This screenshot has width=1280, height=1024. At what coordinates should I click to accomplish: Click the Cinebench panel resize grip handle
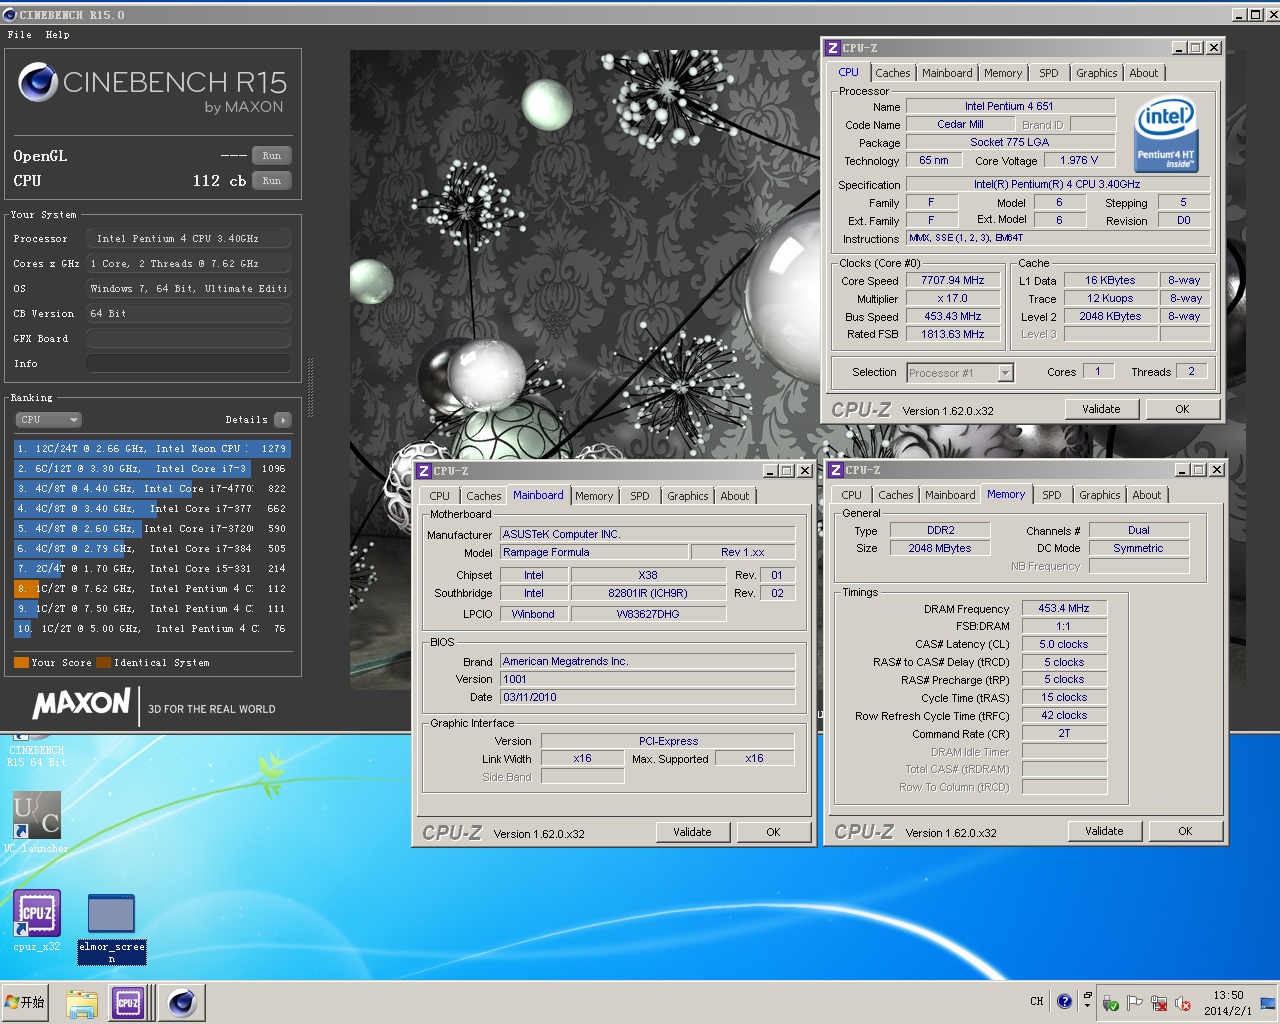click(310, 388)
